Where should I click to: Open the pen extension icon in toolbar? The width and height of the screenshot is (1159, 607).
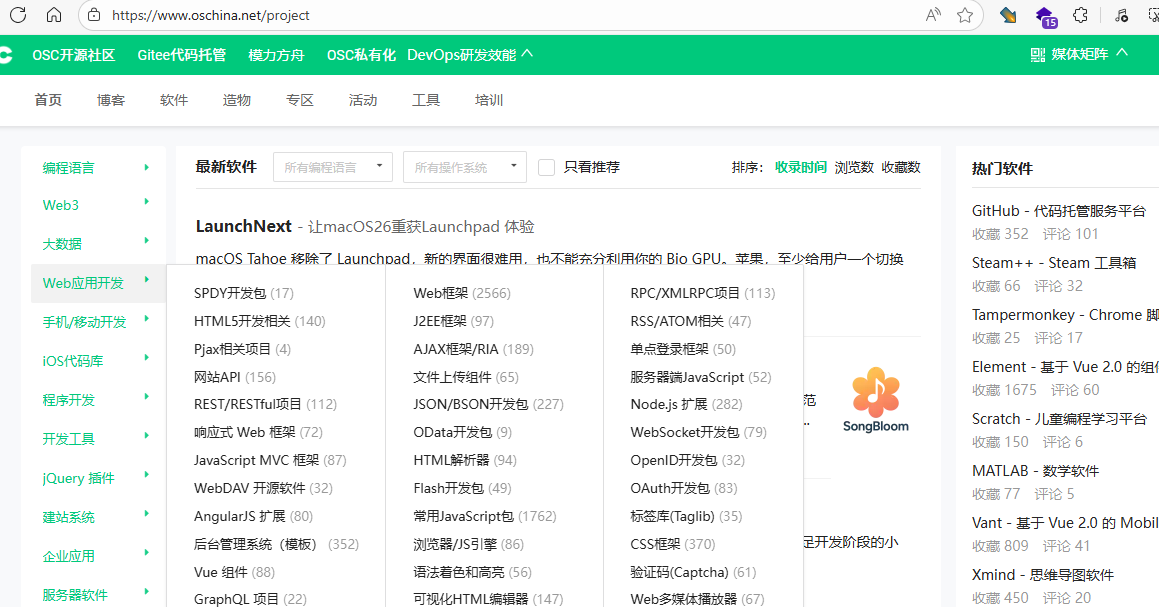click(x=1007, y=15)
